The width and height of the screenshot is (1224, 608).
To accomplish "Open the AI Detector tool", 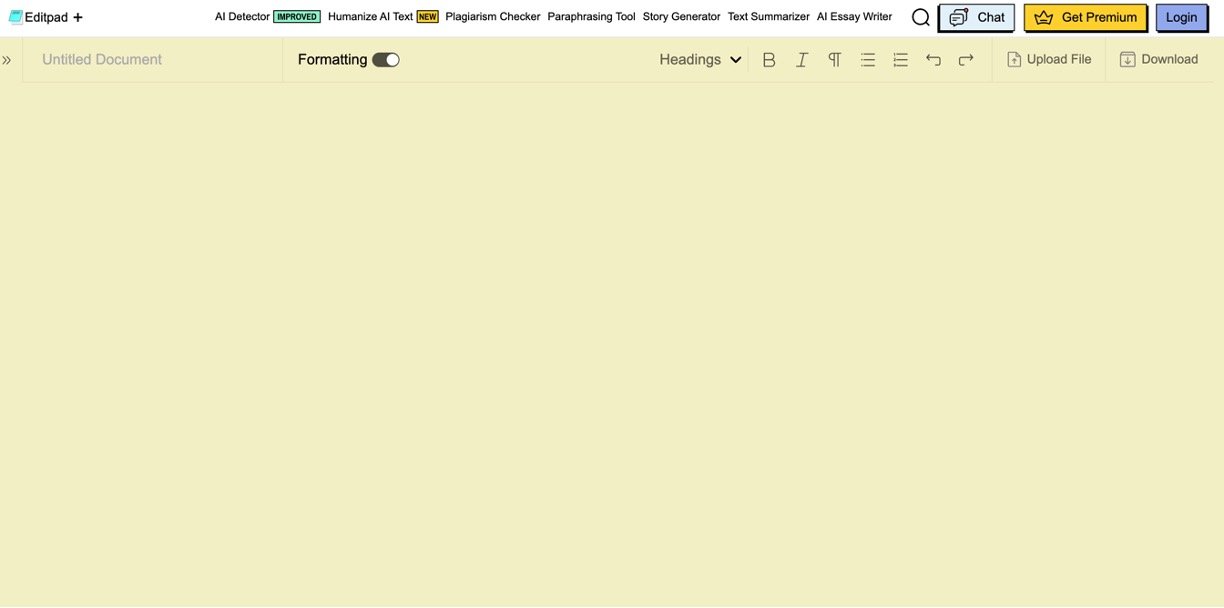I will (242, 17).
